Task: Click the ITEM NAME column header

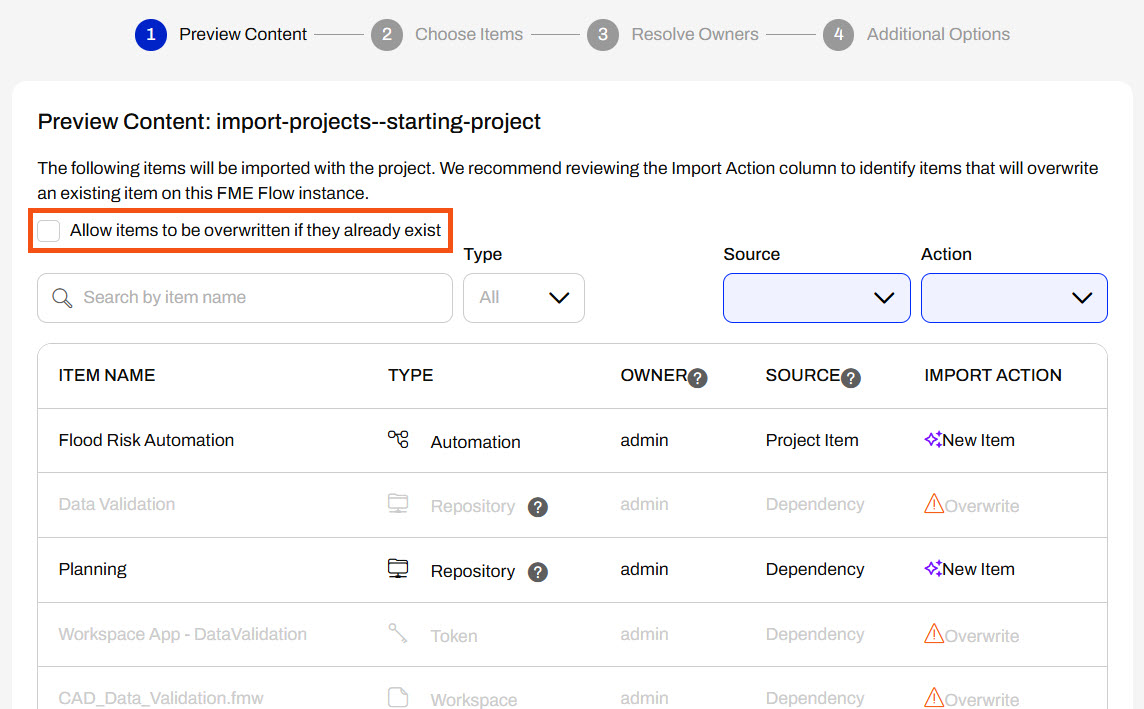Action: [x=107, y=376]
